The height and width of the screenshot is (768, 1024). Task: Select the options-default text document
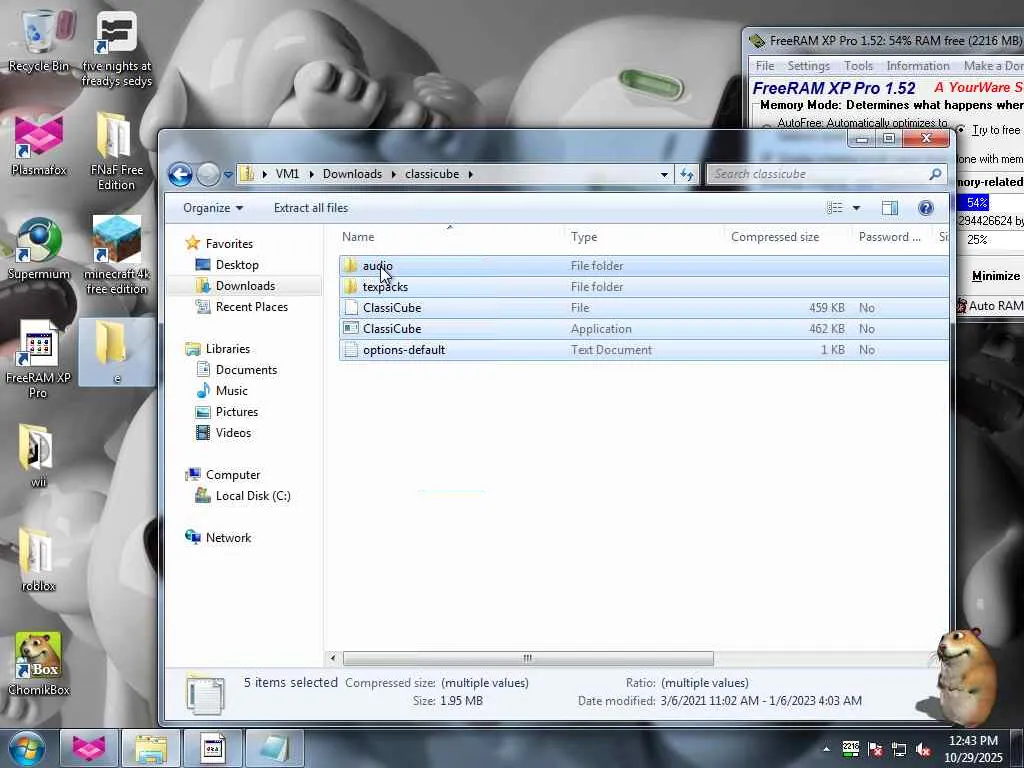(644, 350)
